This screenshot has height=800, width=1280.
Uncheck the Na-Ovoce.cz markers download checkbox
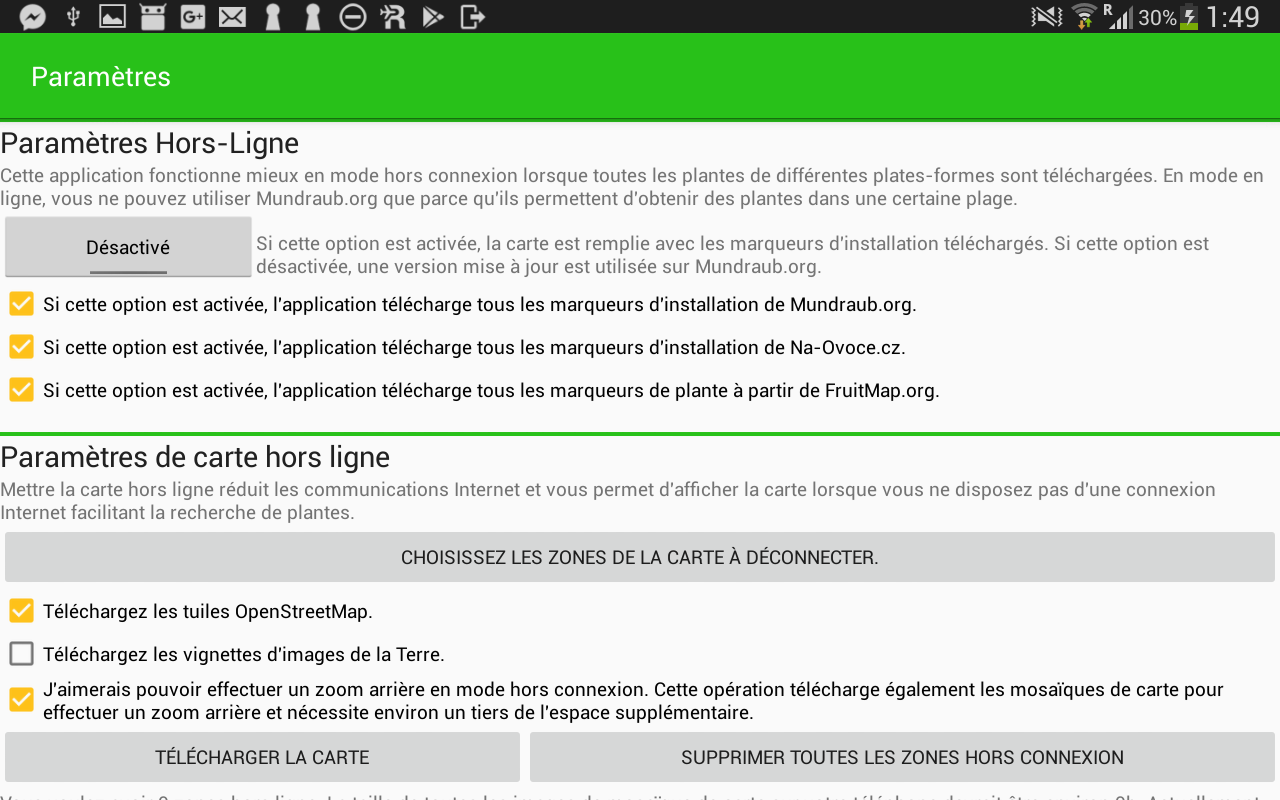click(22, 347)
